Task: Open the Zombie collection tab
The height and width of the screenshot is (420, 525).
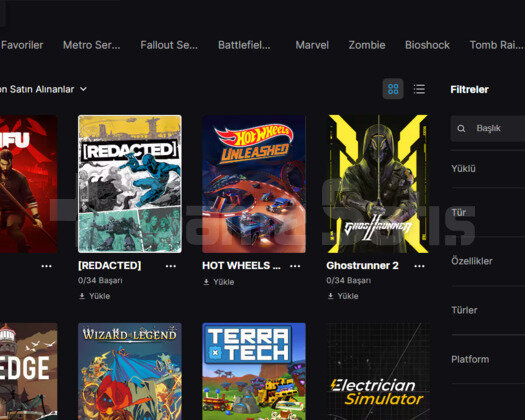Action: coord(367,45)
